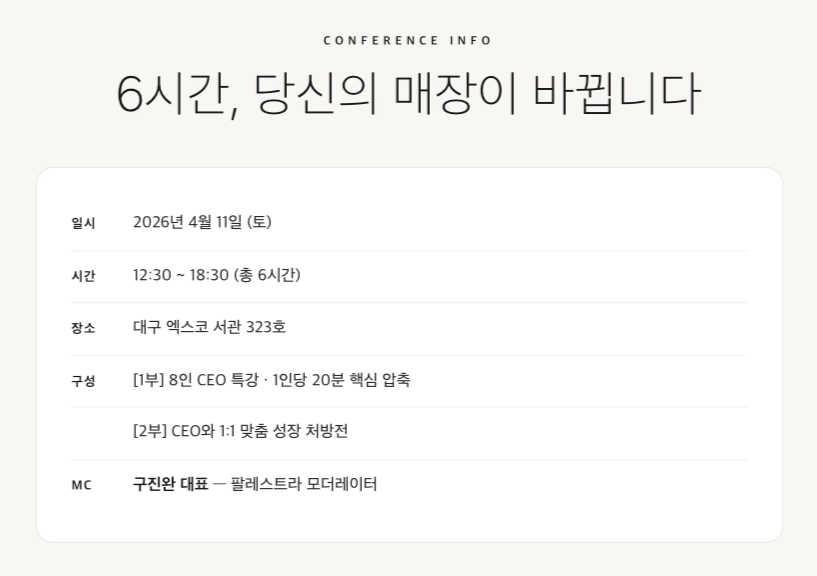
Task: Click the CONFERENCE INFO heading label
Action: [407, 41]
